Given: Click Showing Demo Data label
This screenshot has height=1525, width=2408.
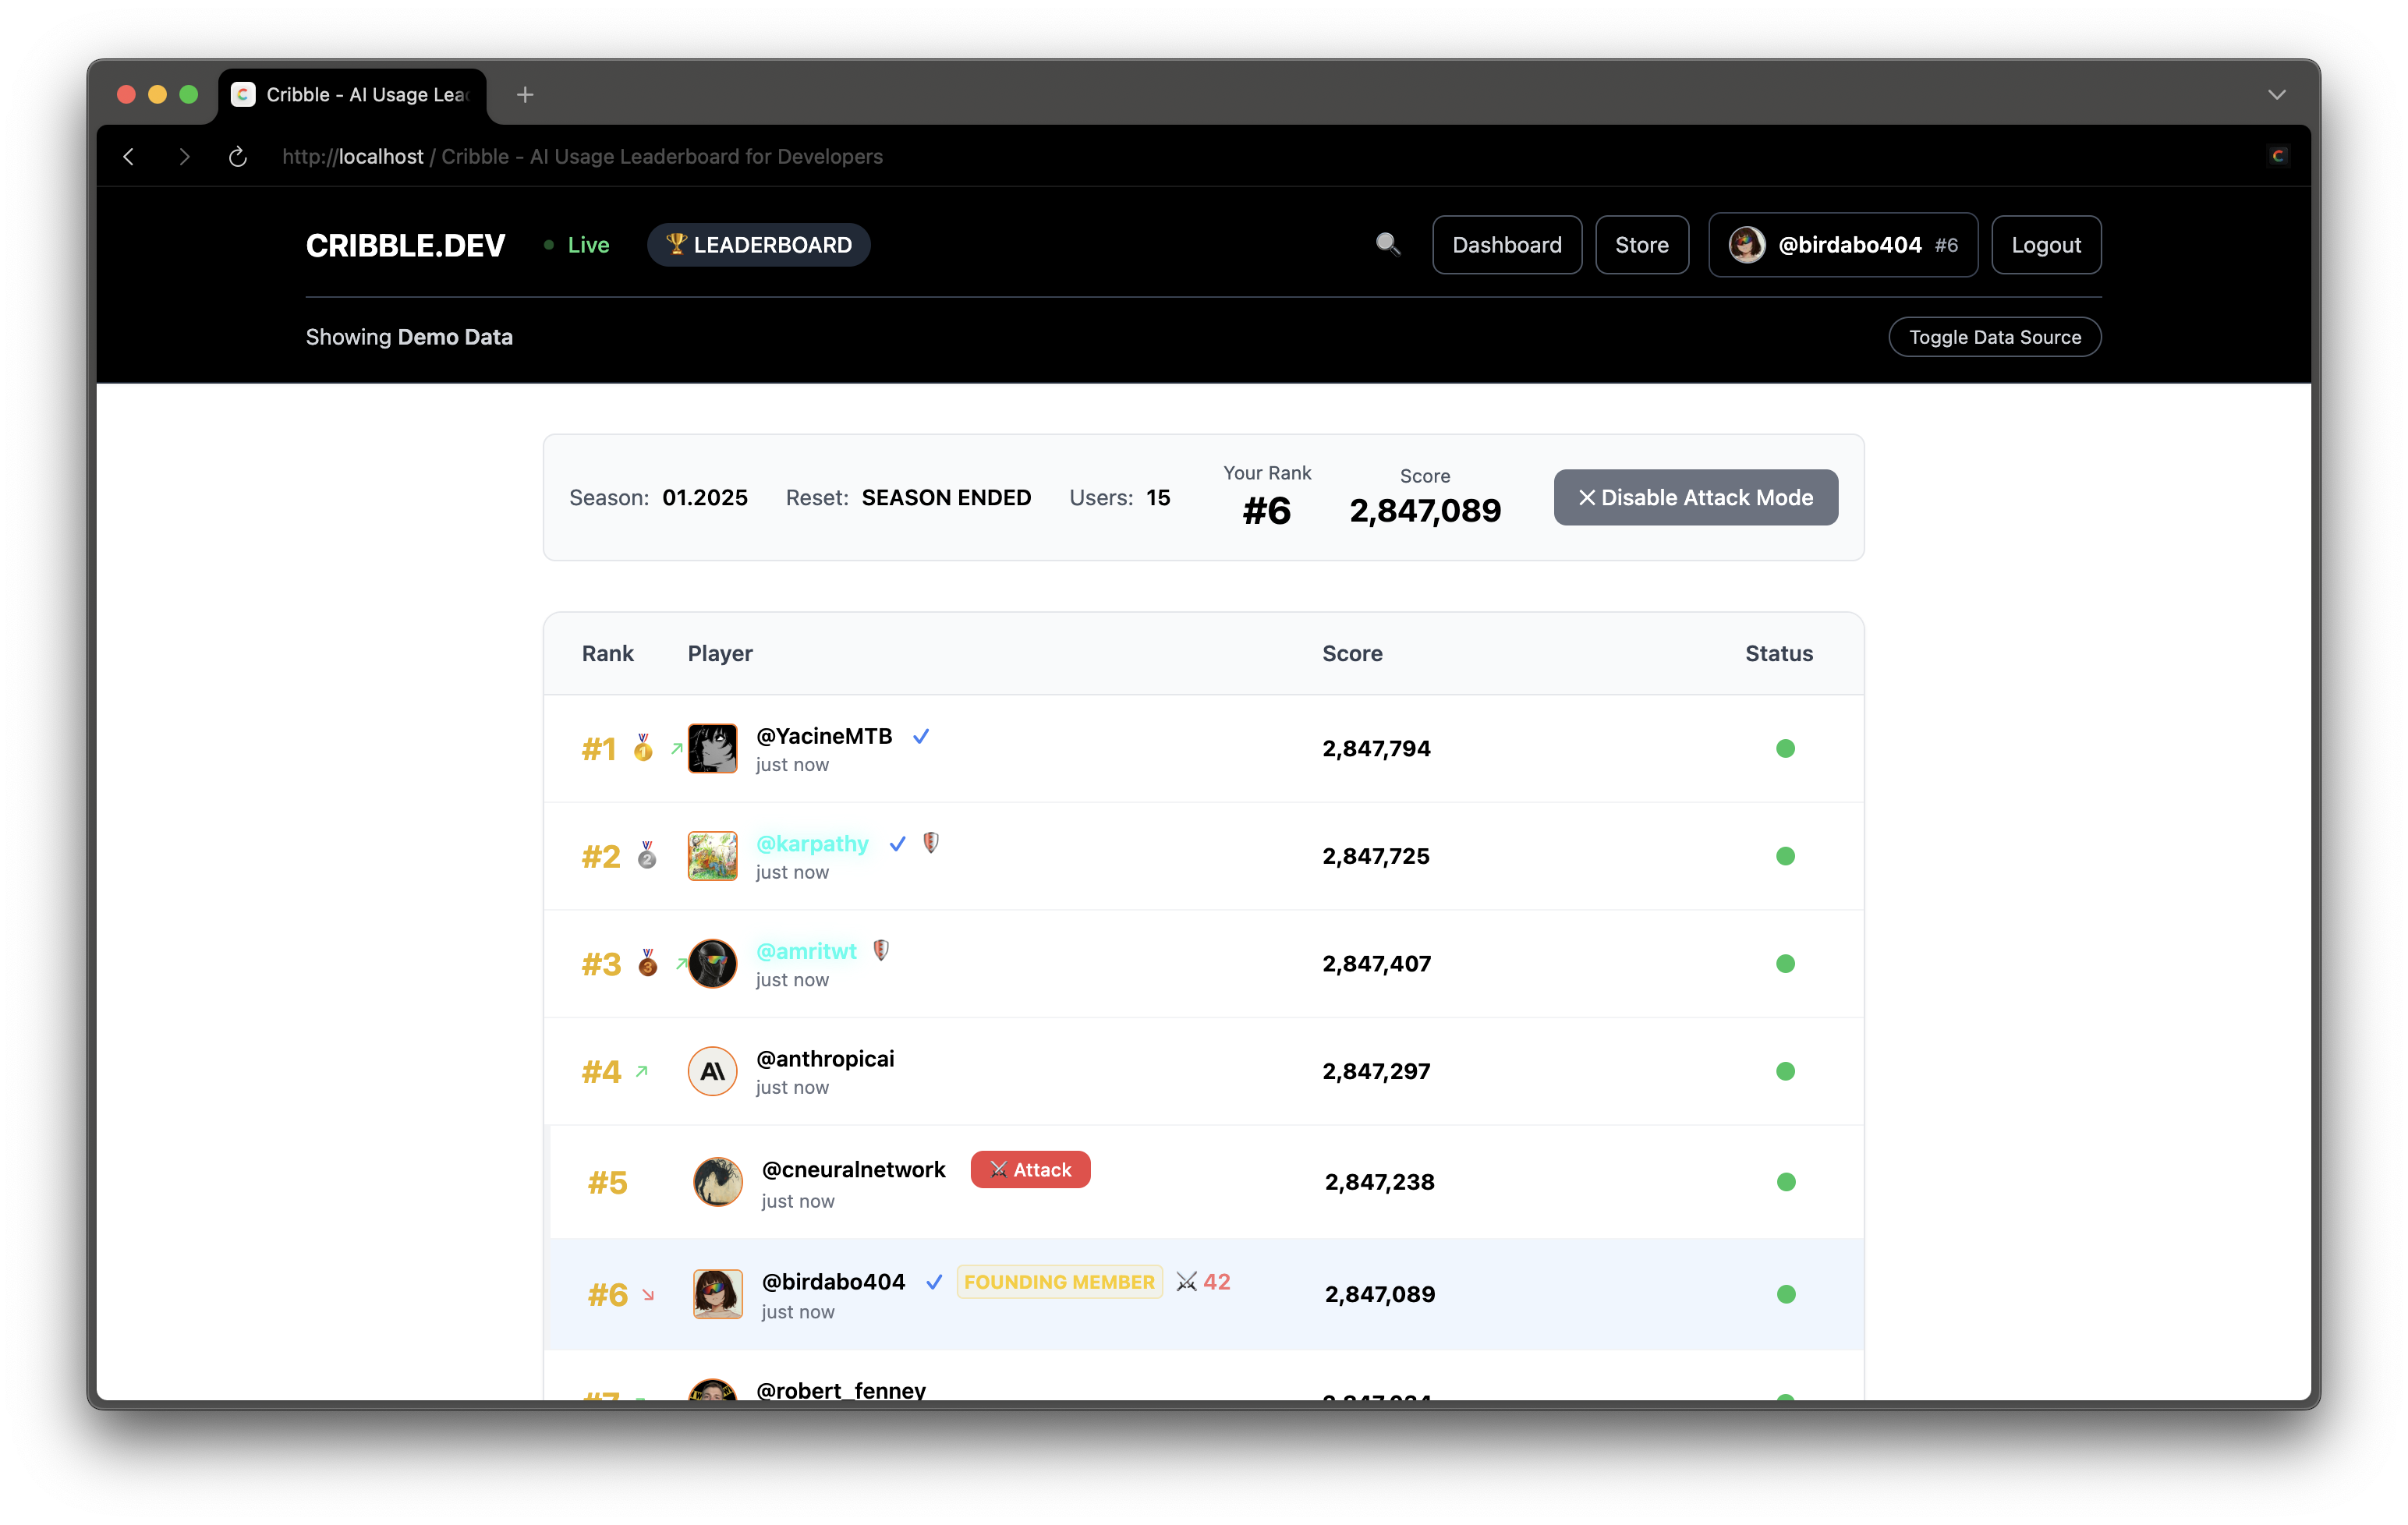Looking at the screenshot, I should (409, 337).
